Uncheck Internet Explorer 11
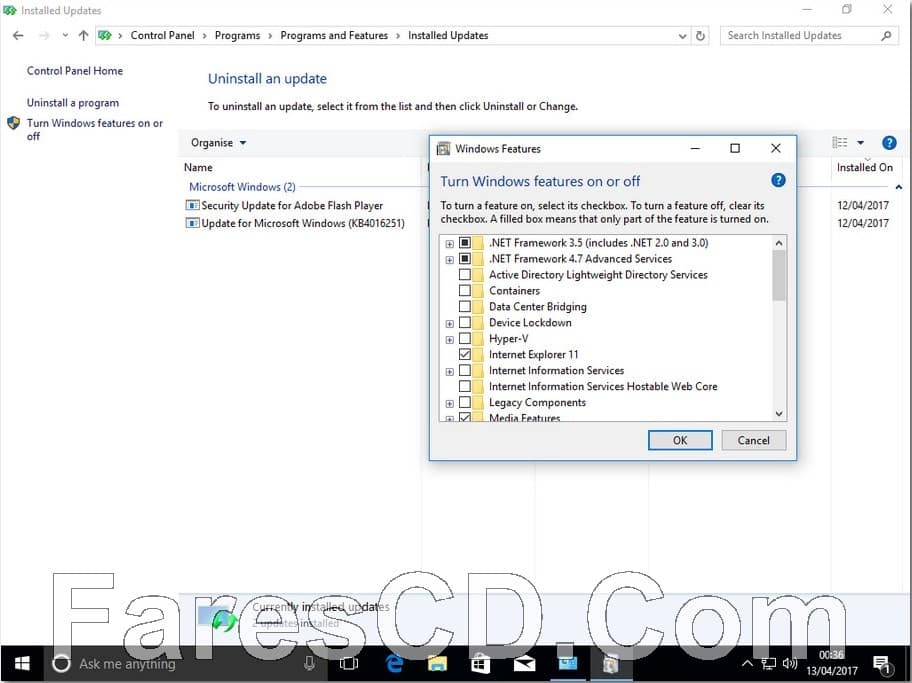 pyautogui.click(x=465, y=354)
